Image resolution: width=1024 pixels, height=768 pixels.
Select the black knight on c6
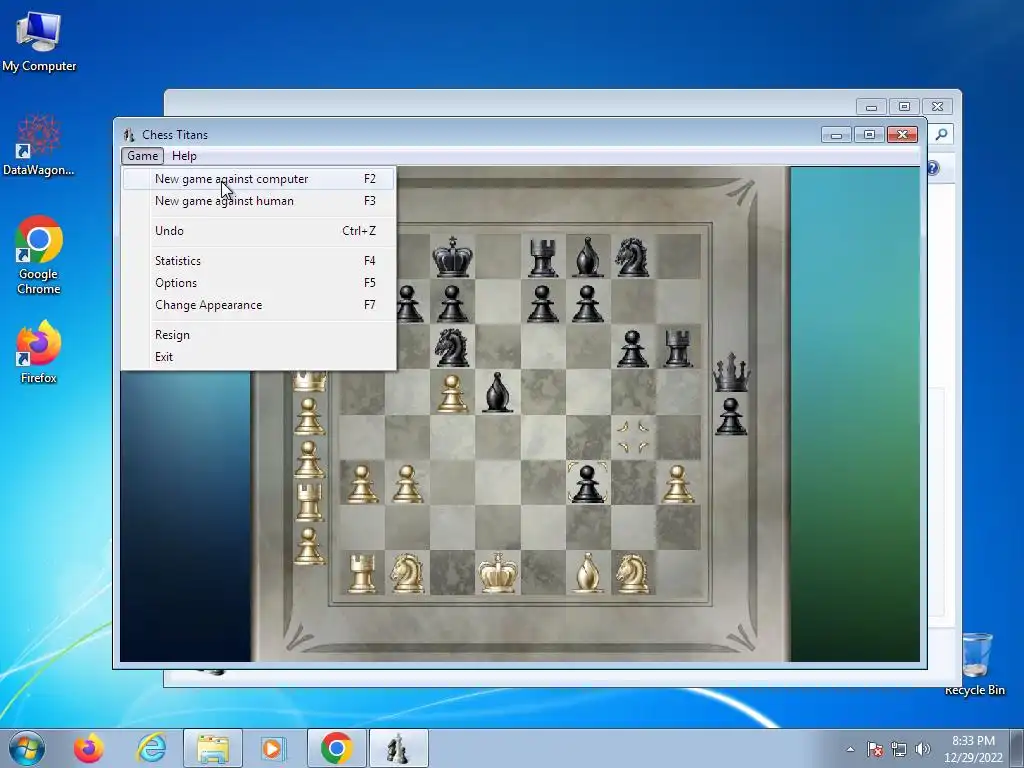click(x=452, y=347)
